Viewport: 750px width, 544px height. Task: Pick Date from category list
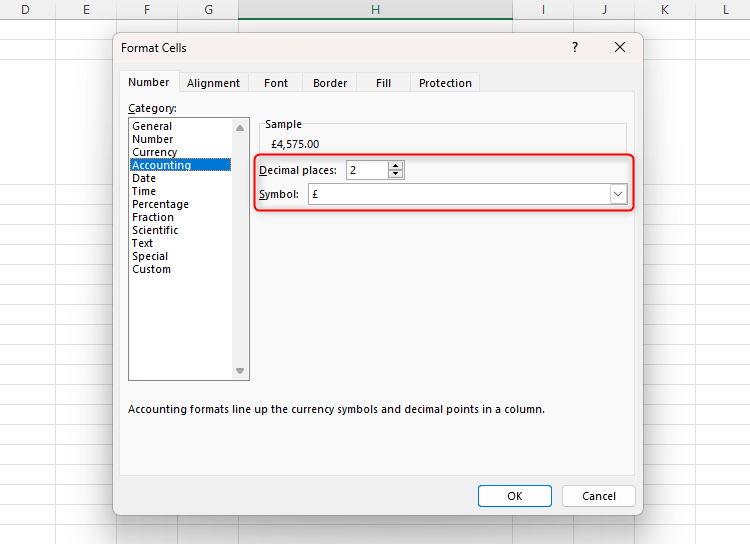pos(144,178)
